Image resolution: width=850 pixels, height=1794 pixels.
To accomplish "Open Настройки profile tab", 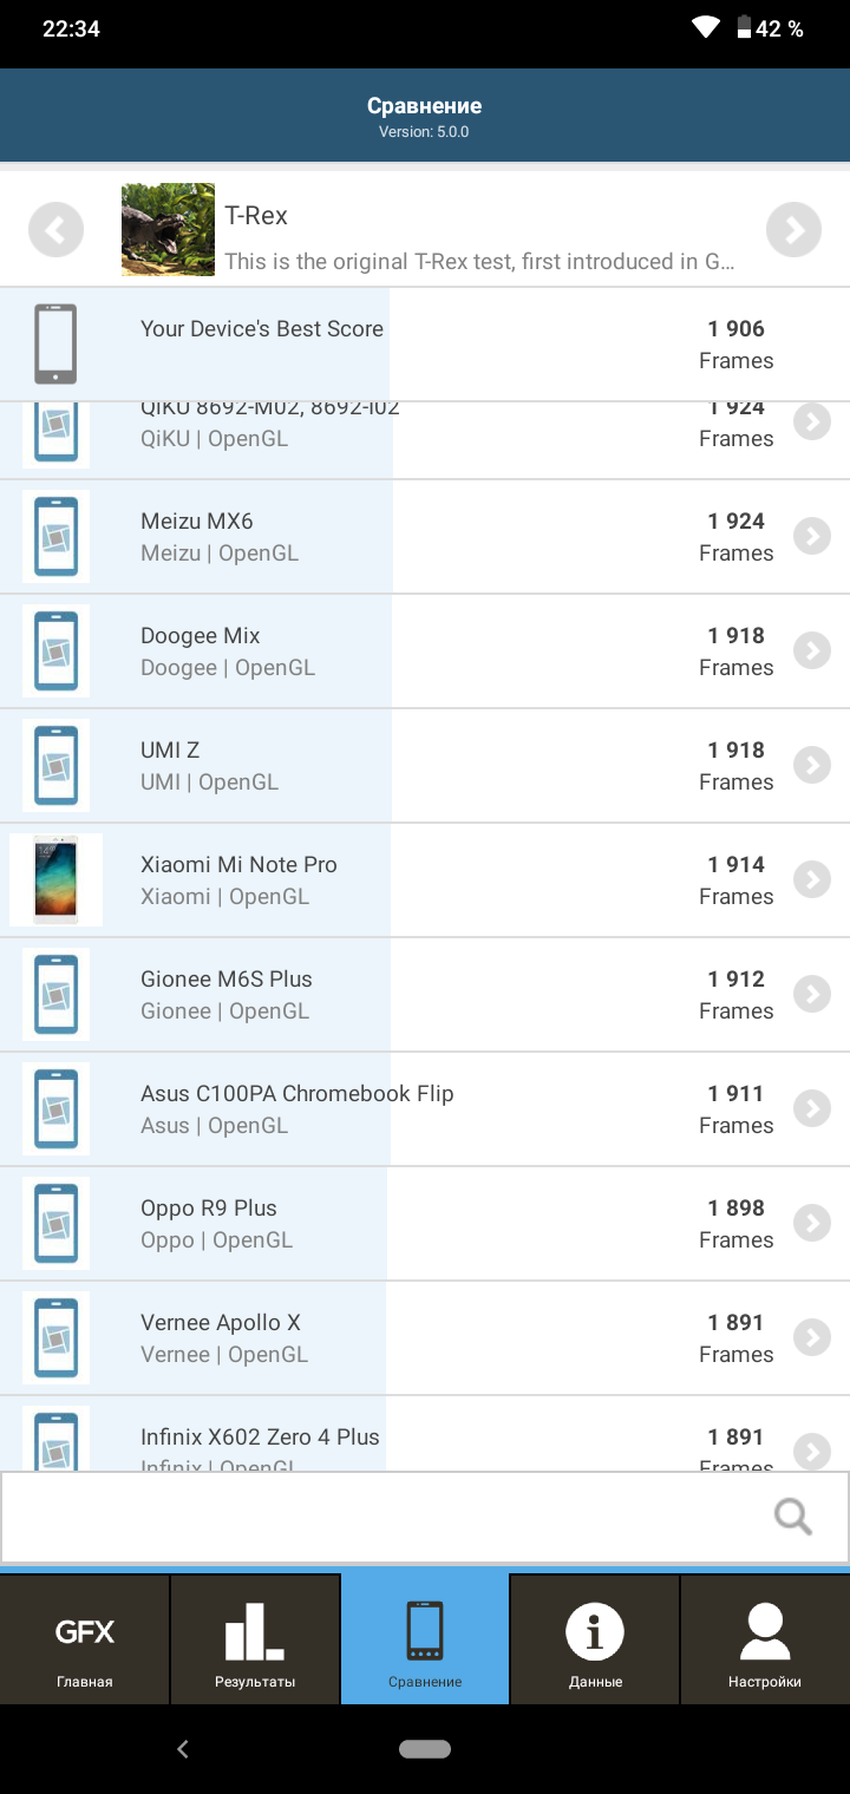I will (765, 1640).
